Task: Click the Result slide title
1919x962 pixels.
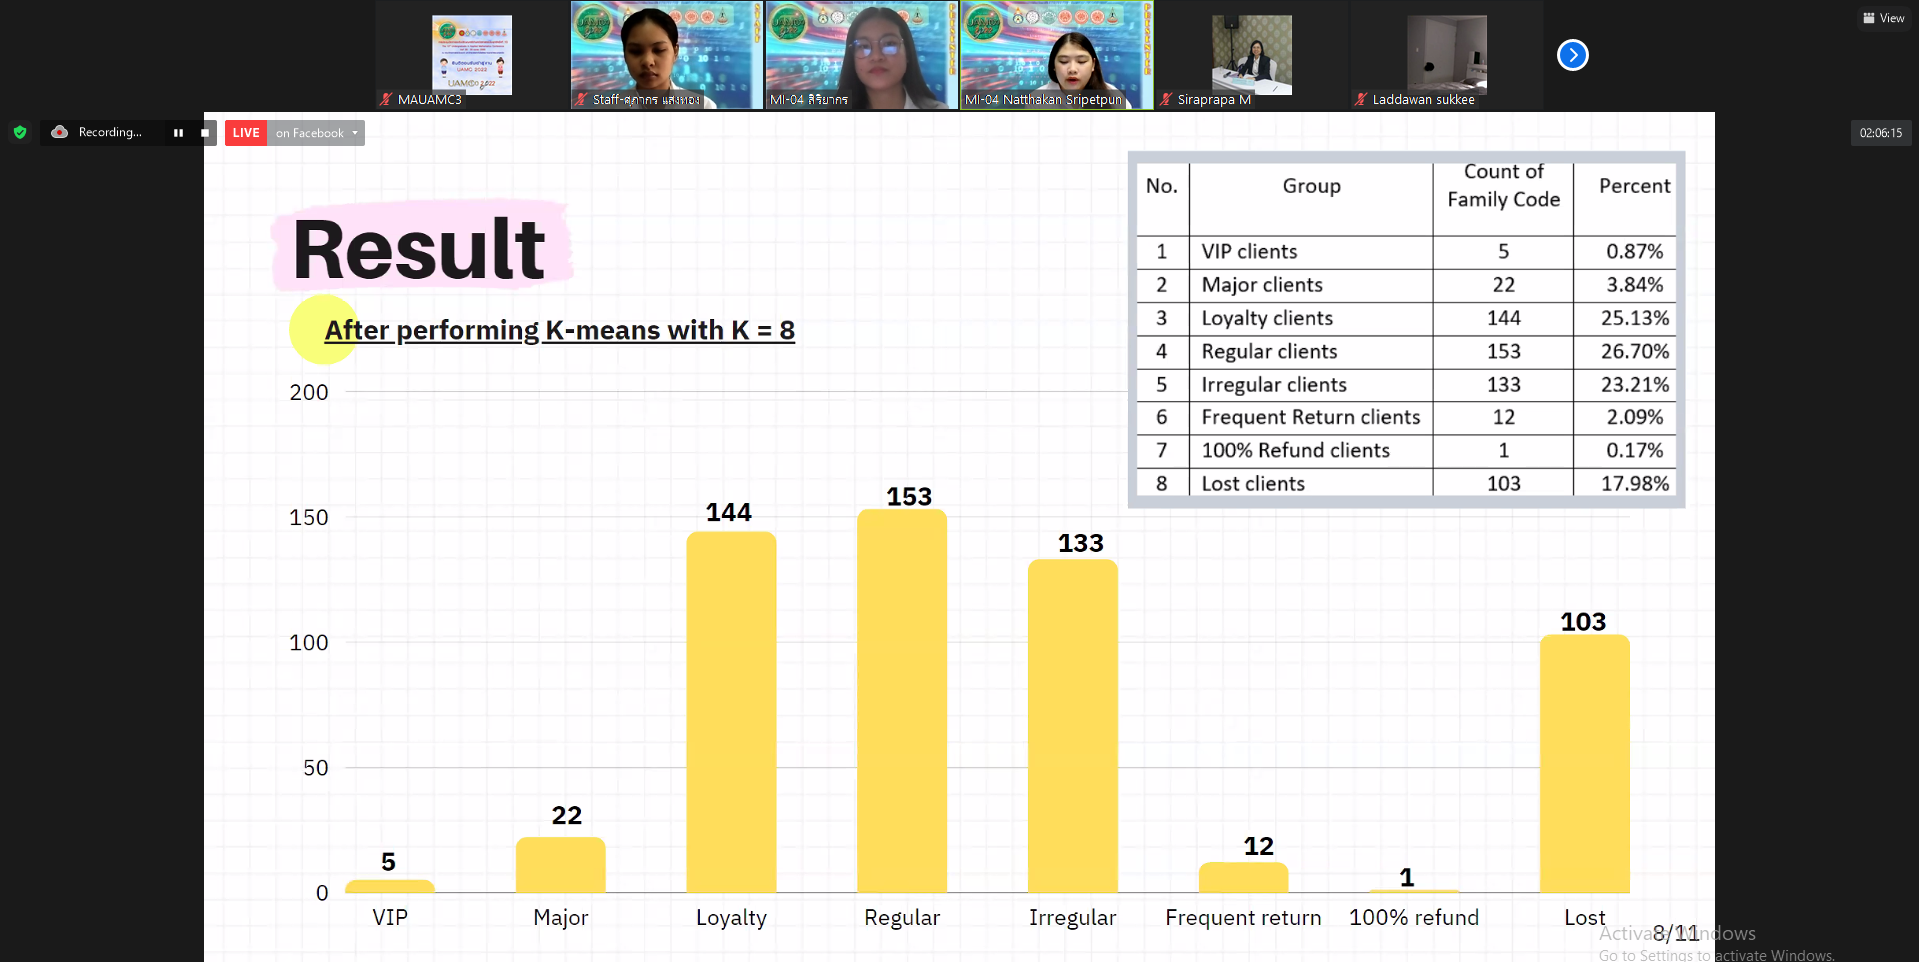Action: 419,249
